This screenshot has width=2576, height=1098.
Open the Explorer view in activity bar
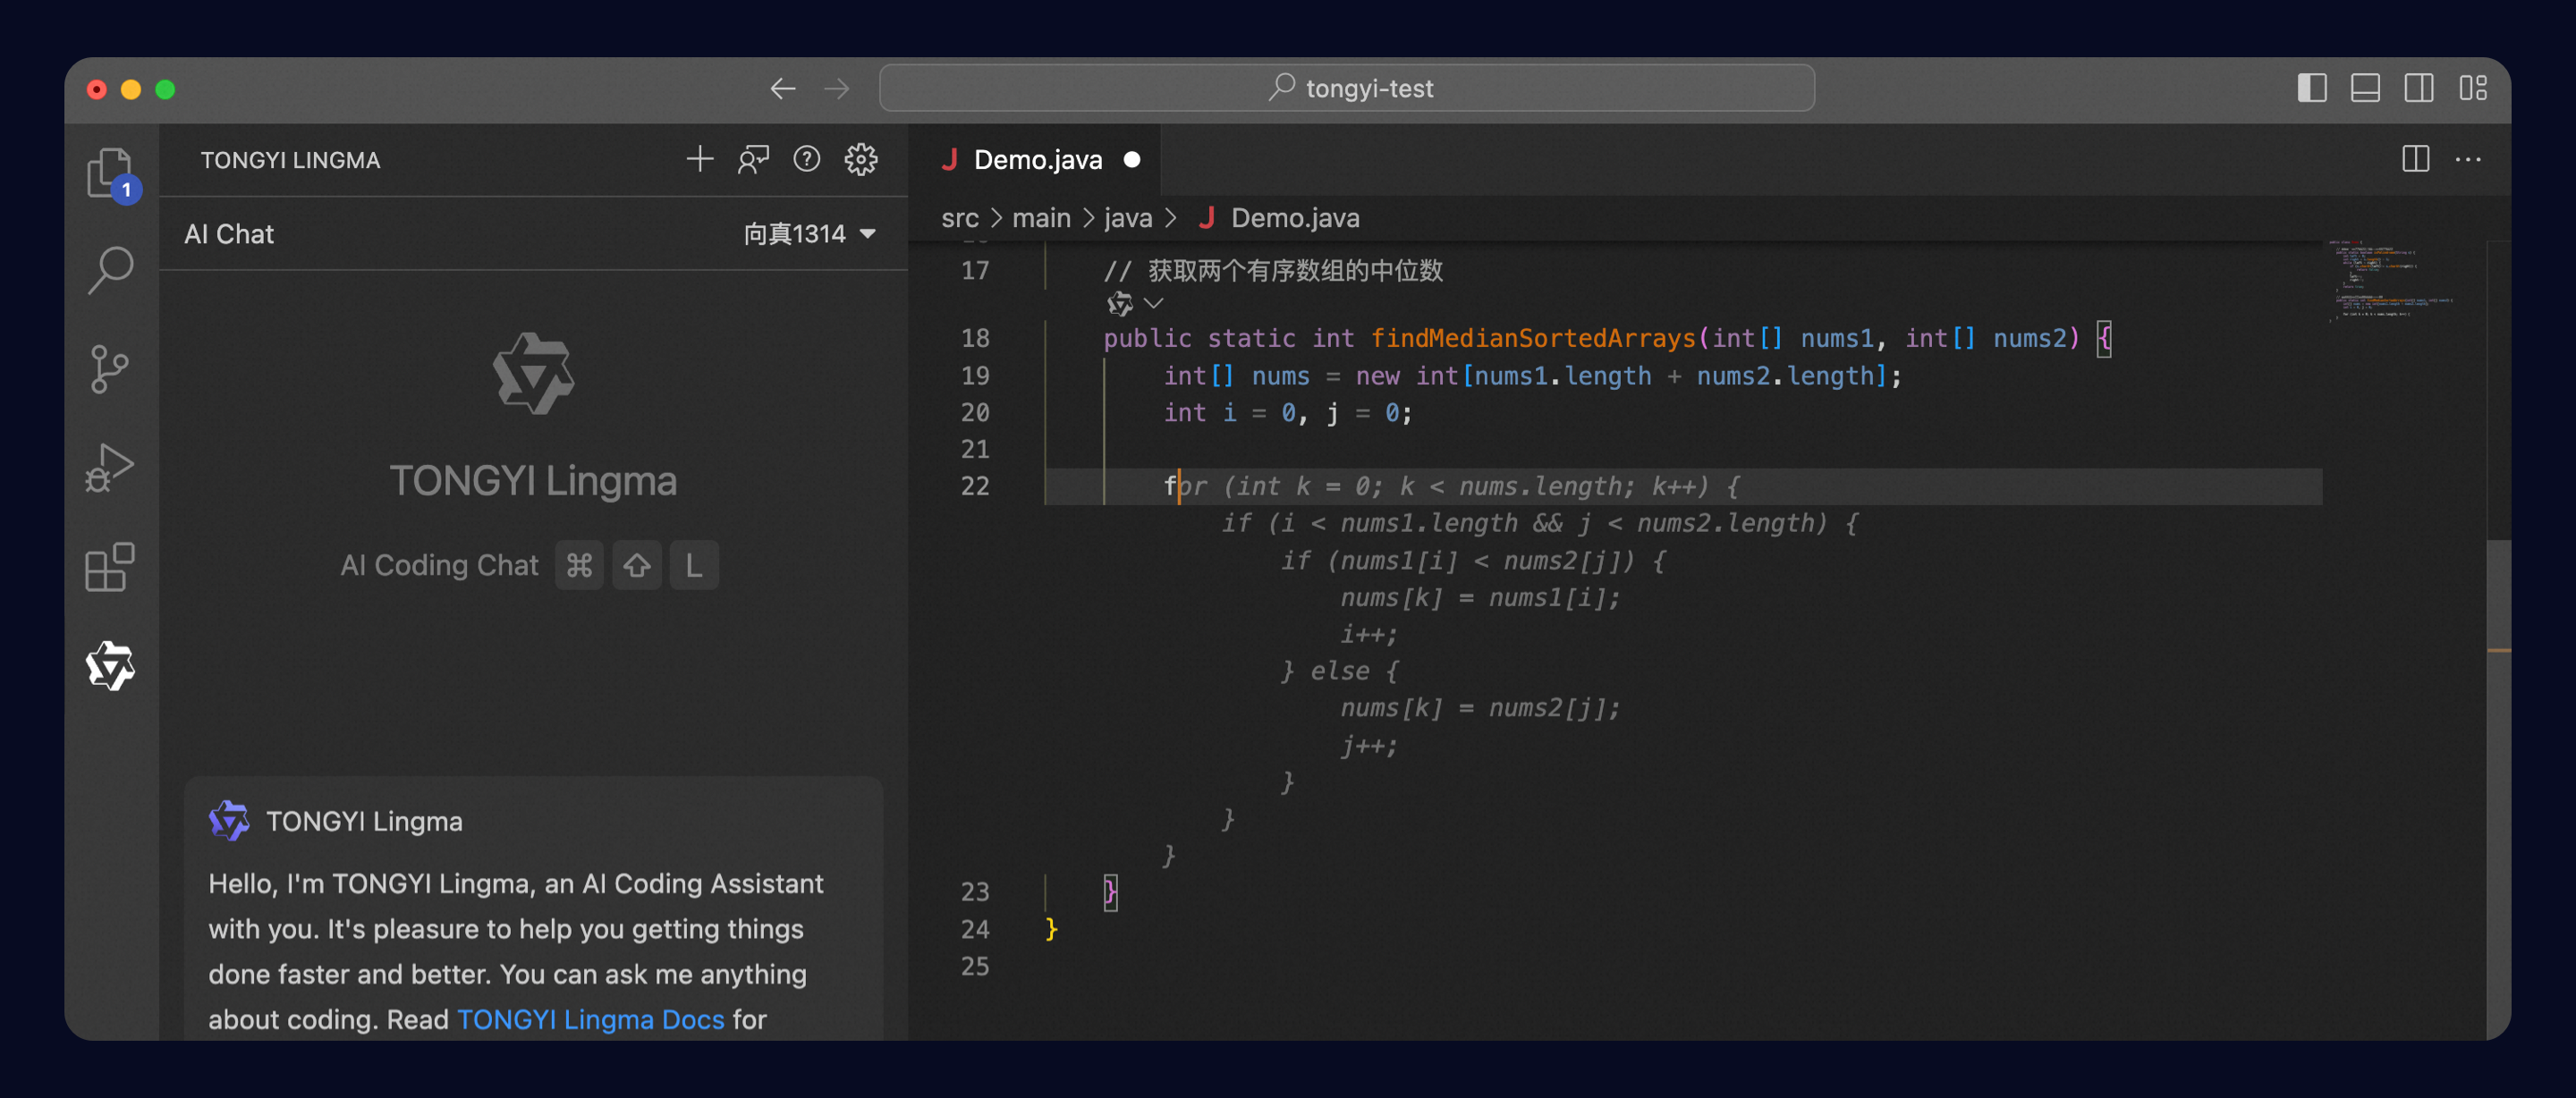[x=110, y=172]
